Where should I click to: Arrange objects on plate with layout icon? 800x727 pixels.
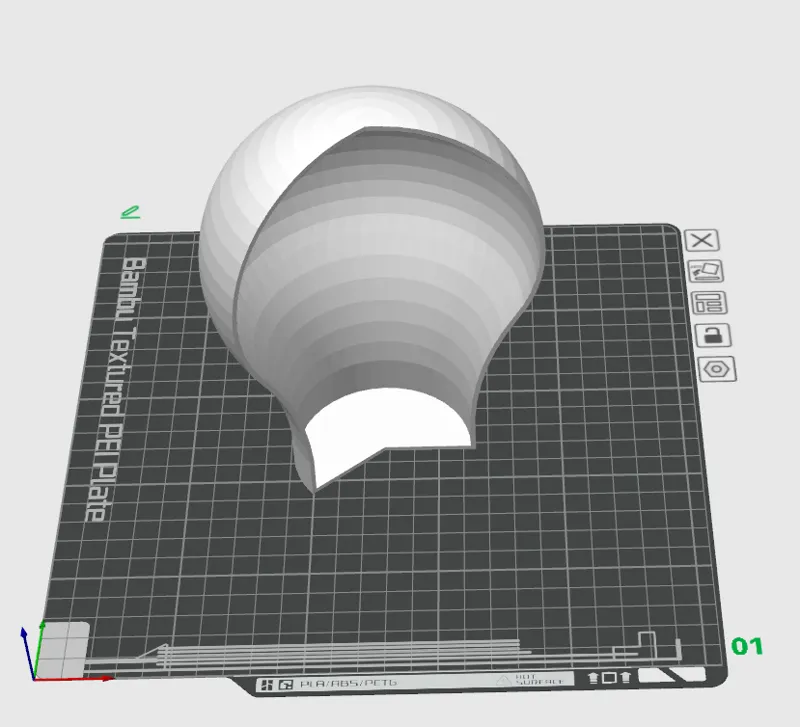coord(709,303)
